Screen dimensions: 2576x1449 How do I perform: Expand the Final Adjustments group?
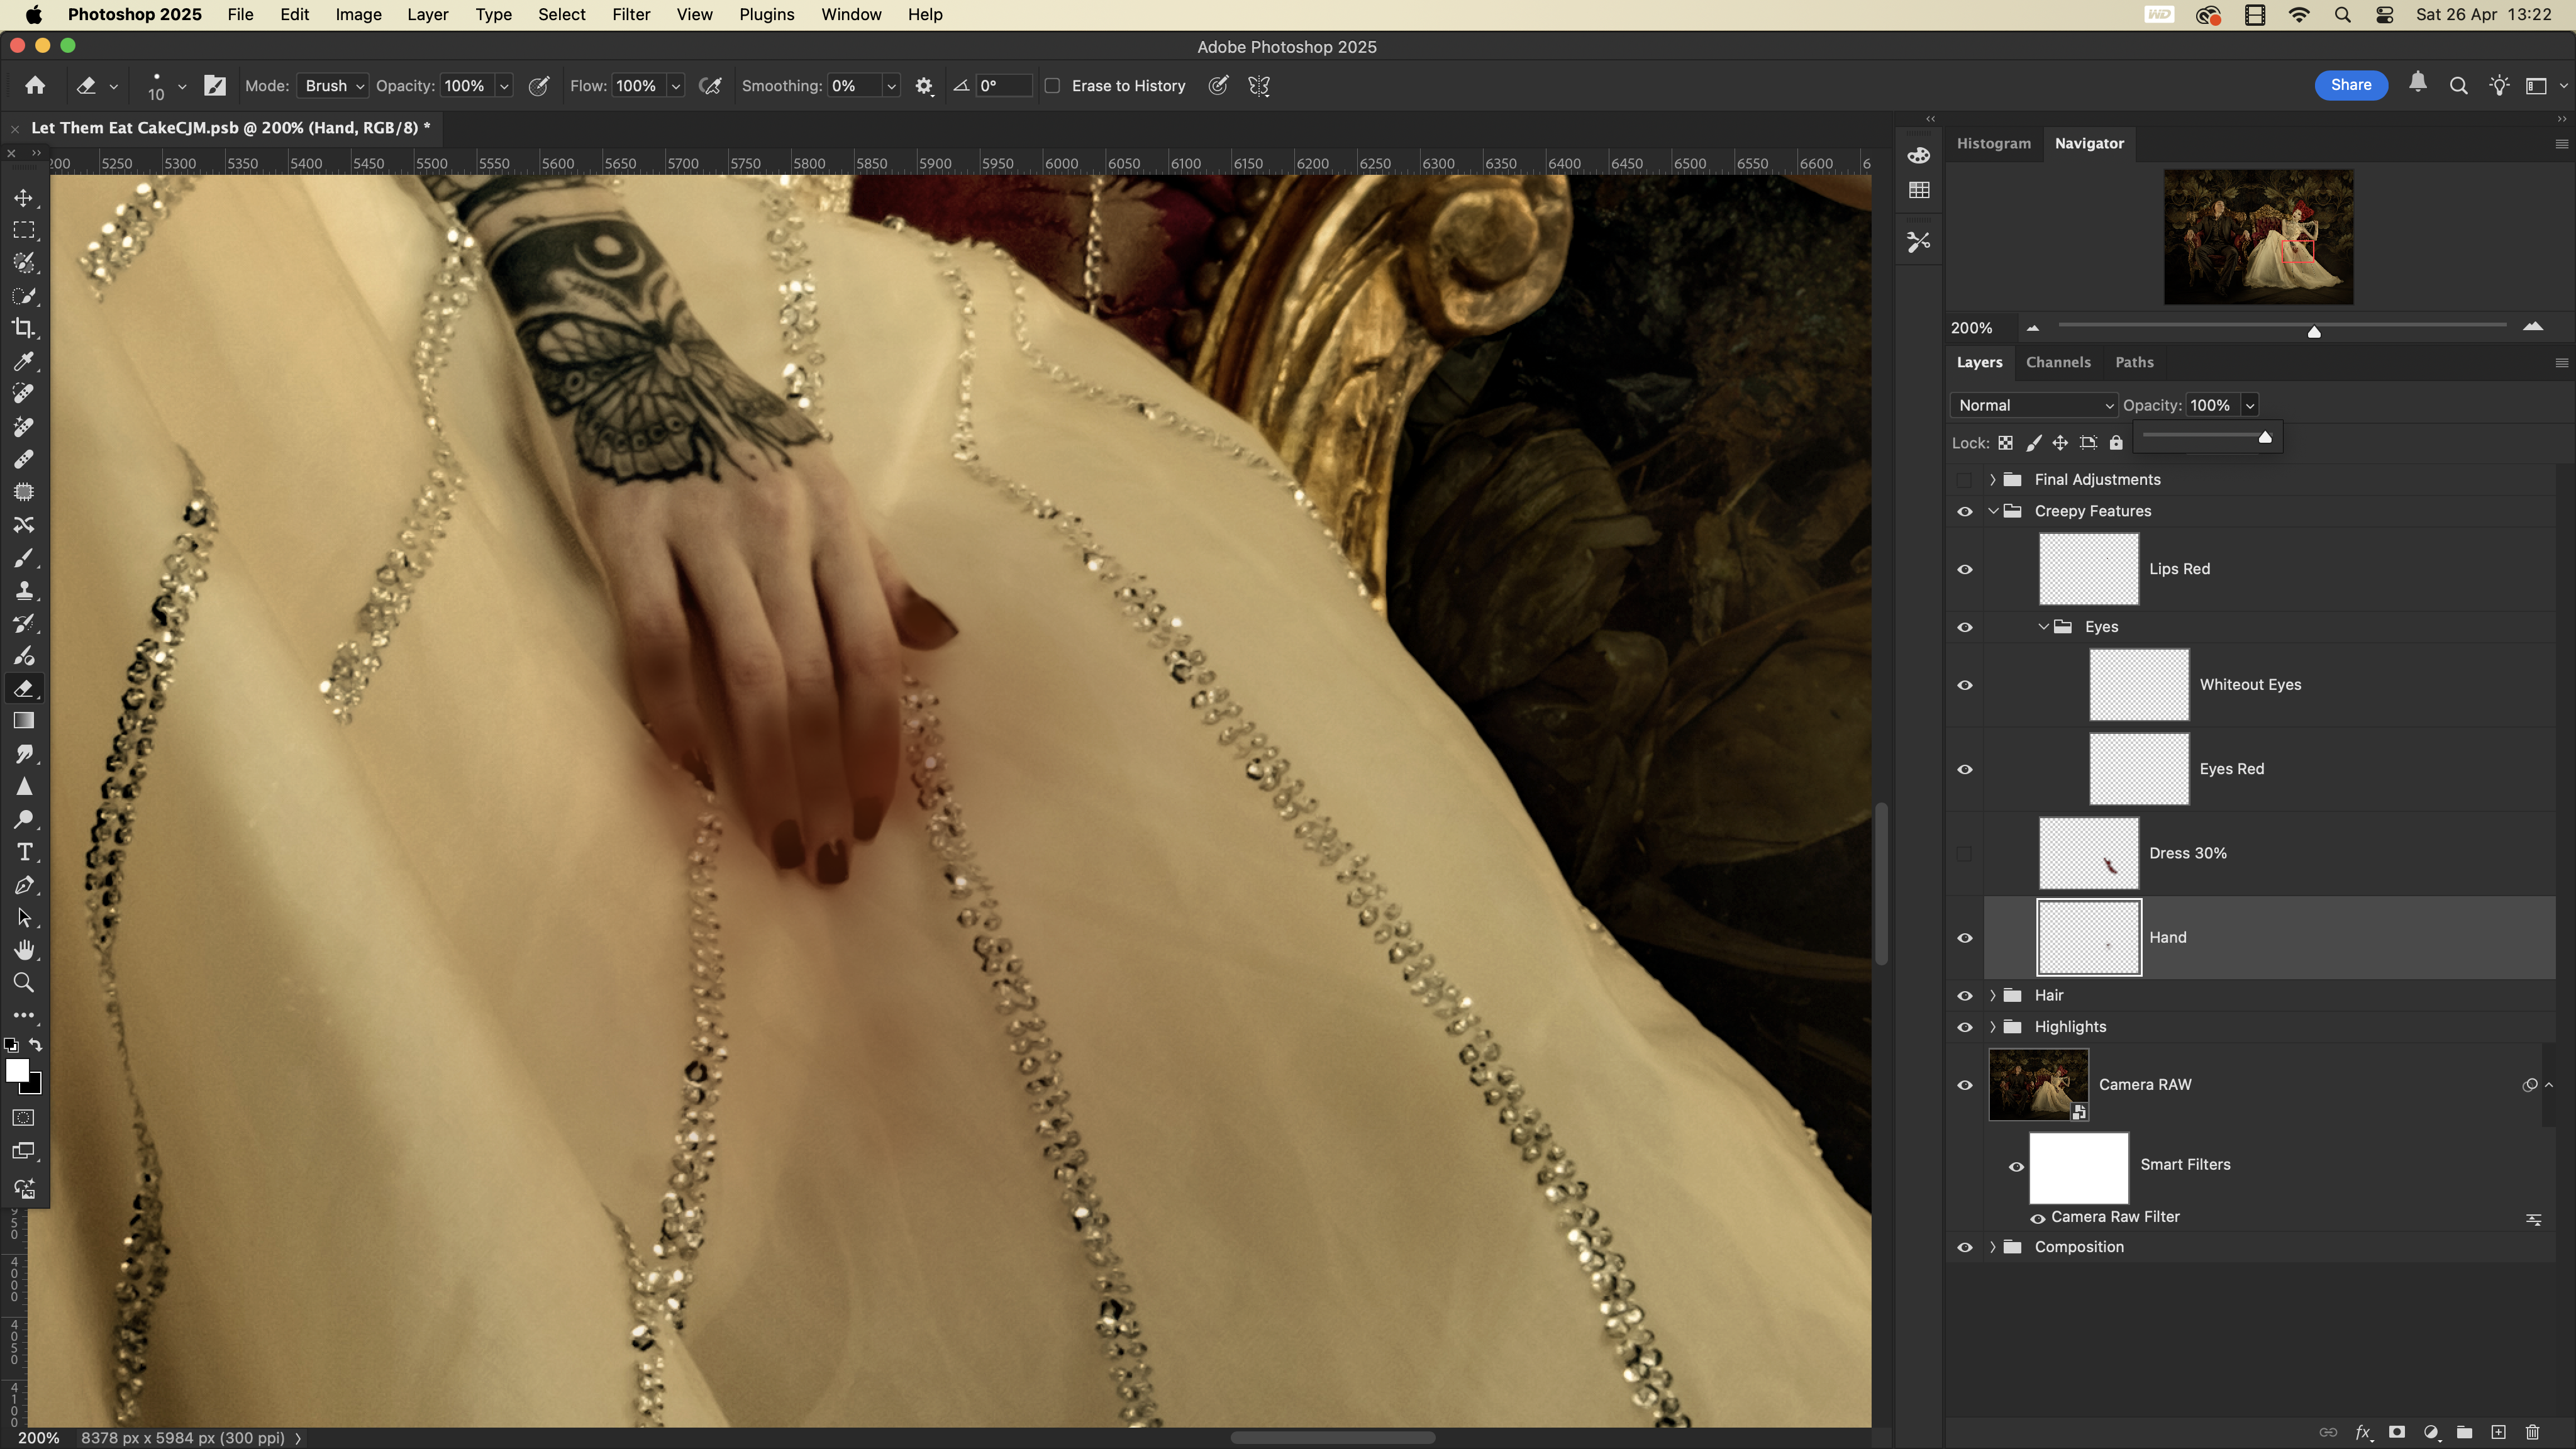pyautogui.click(x=1992, y=480)
